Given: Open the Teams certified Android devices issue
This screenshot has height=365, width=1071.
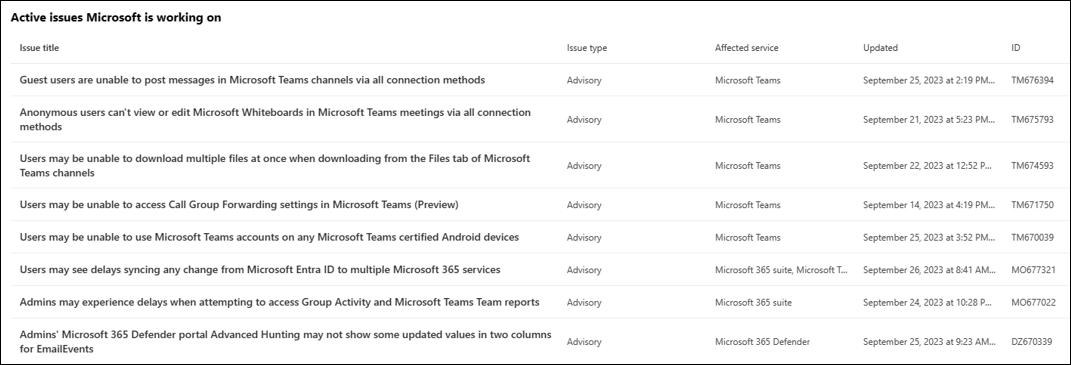Looking at the screenshot, I should pyautogui.click(x=269, y=237).
